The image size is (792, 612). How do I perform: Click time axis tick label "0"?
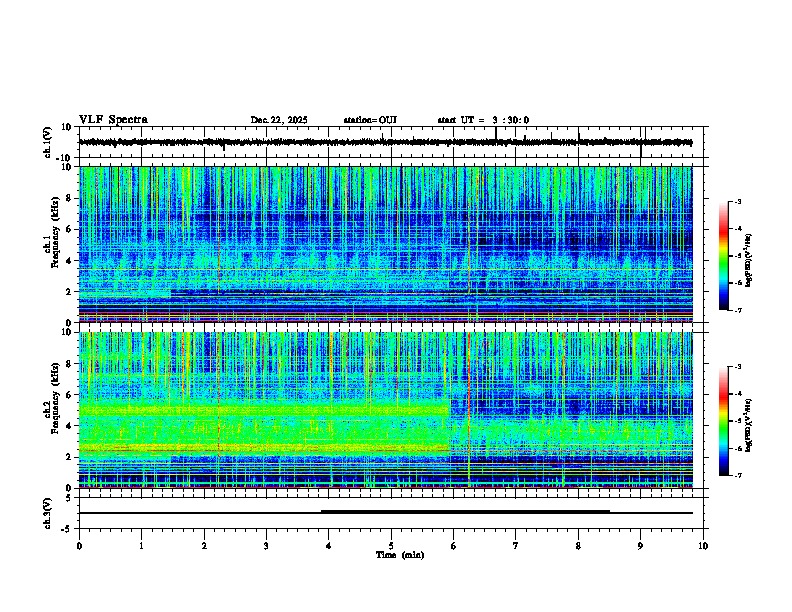pos(79,546)
